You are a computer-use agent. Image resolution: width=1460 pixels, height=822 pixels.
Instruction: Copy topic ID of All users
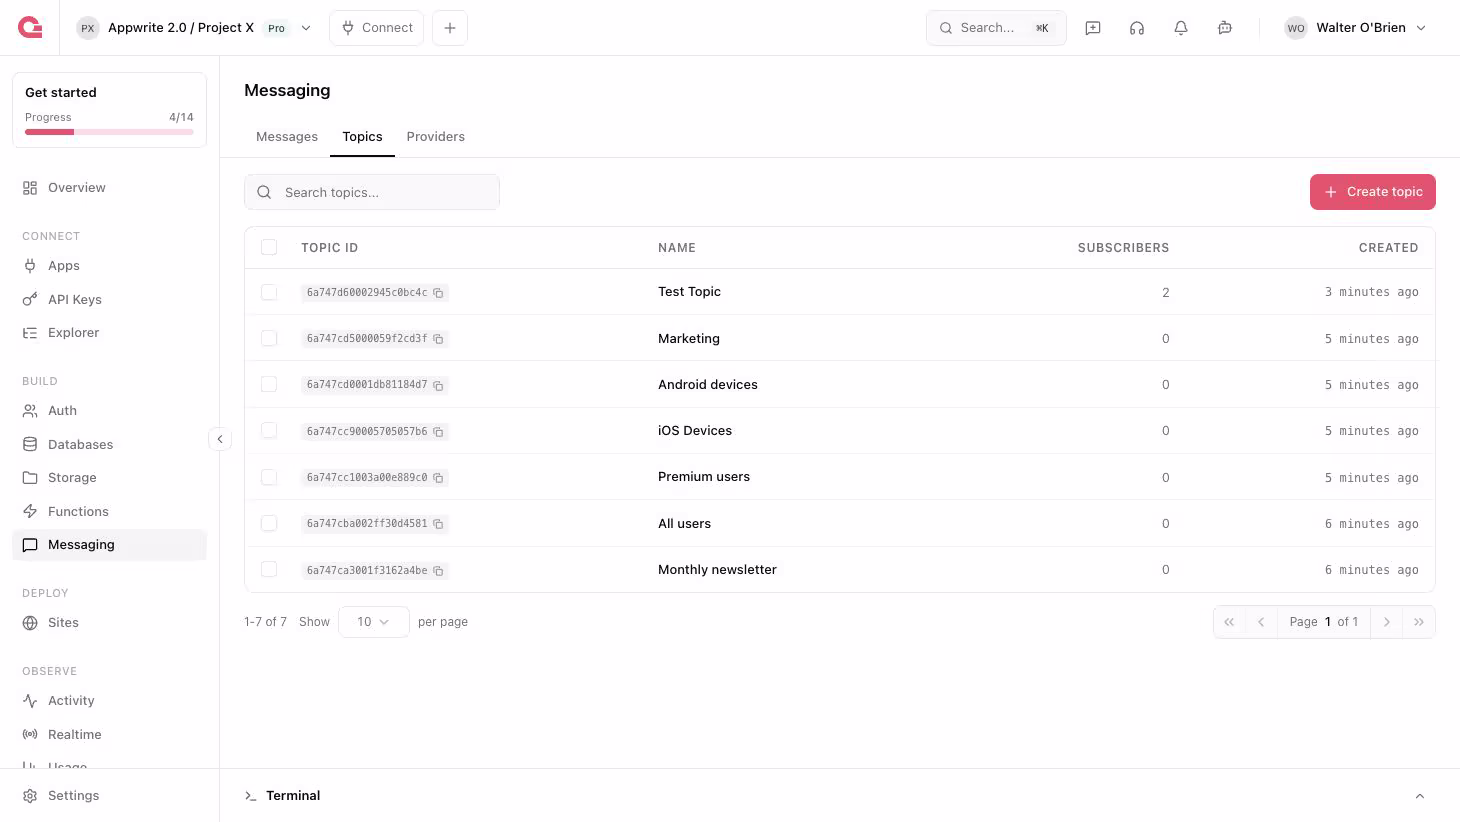point(438,524)
